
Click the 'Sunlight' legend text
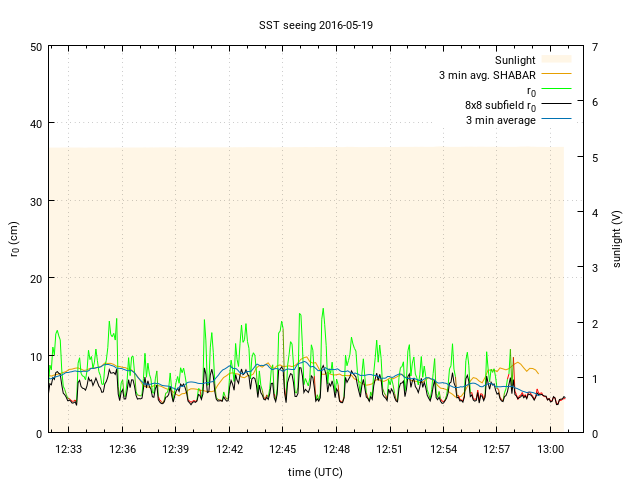(515, 60)
